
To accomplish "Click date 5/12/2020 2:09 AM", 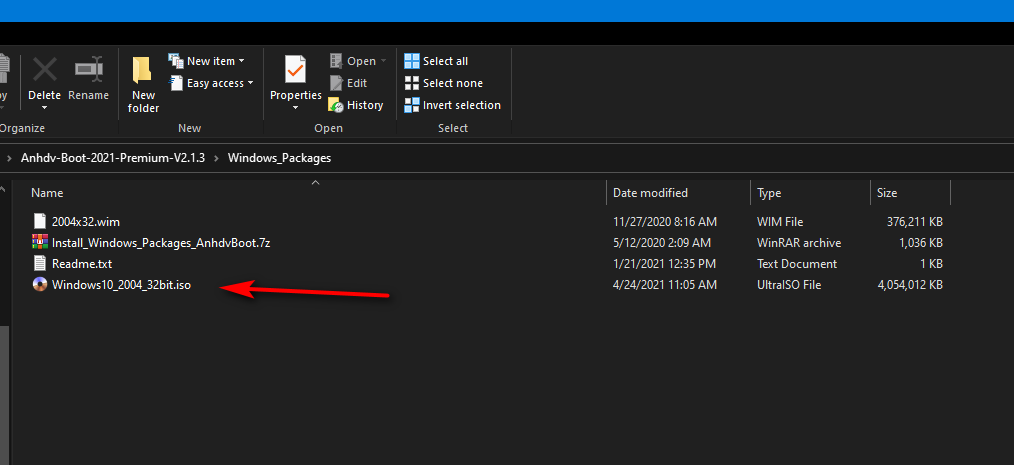I will 662,243.
